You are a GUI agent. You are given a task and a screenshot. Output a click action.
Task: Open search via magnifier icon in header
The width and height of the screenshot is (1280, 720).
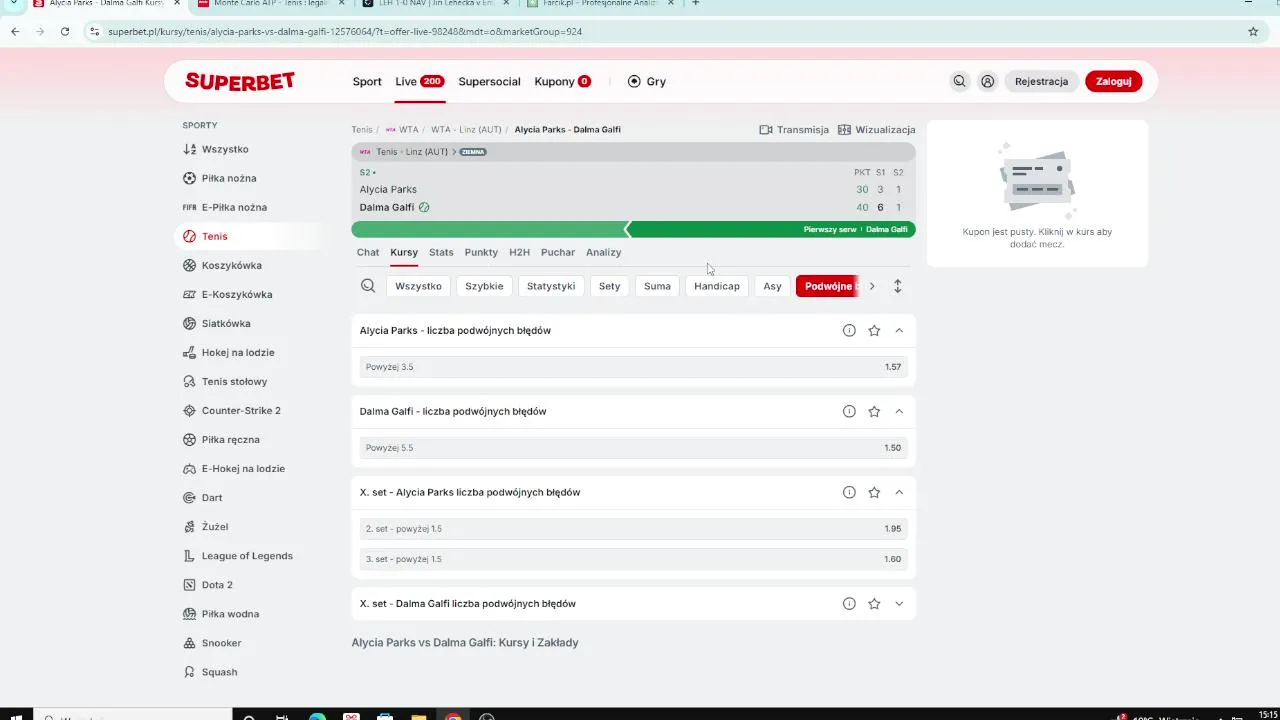pyautogui.click(x=959, y=82)
